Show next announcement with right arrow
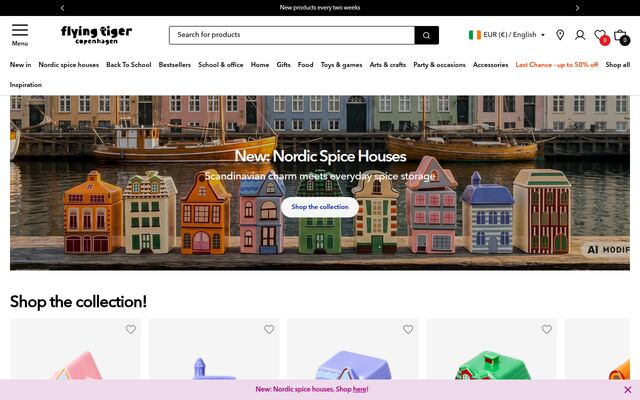The height and width of the screenshot is (400, 640). 577,8
